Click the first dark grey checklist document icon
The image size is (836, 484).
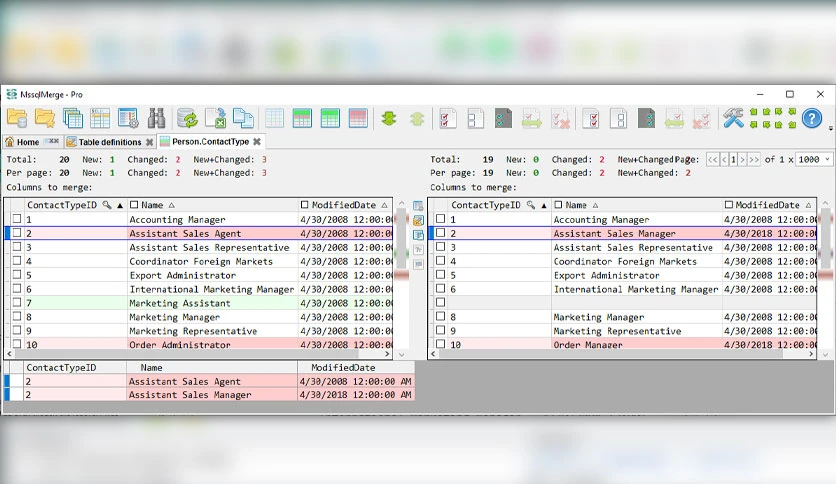pyautogui.click(x=503, y=118)
